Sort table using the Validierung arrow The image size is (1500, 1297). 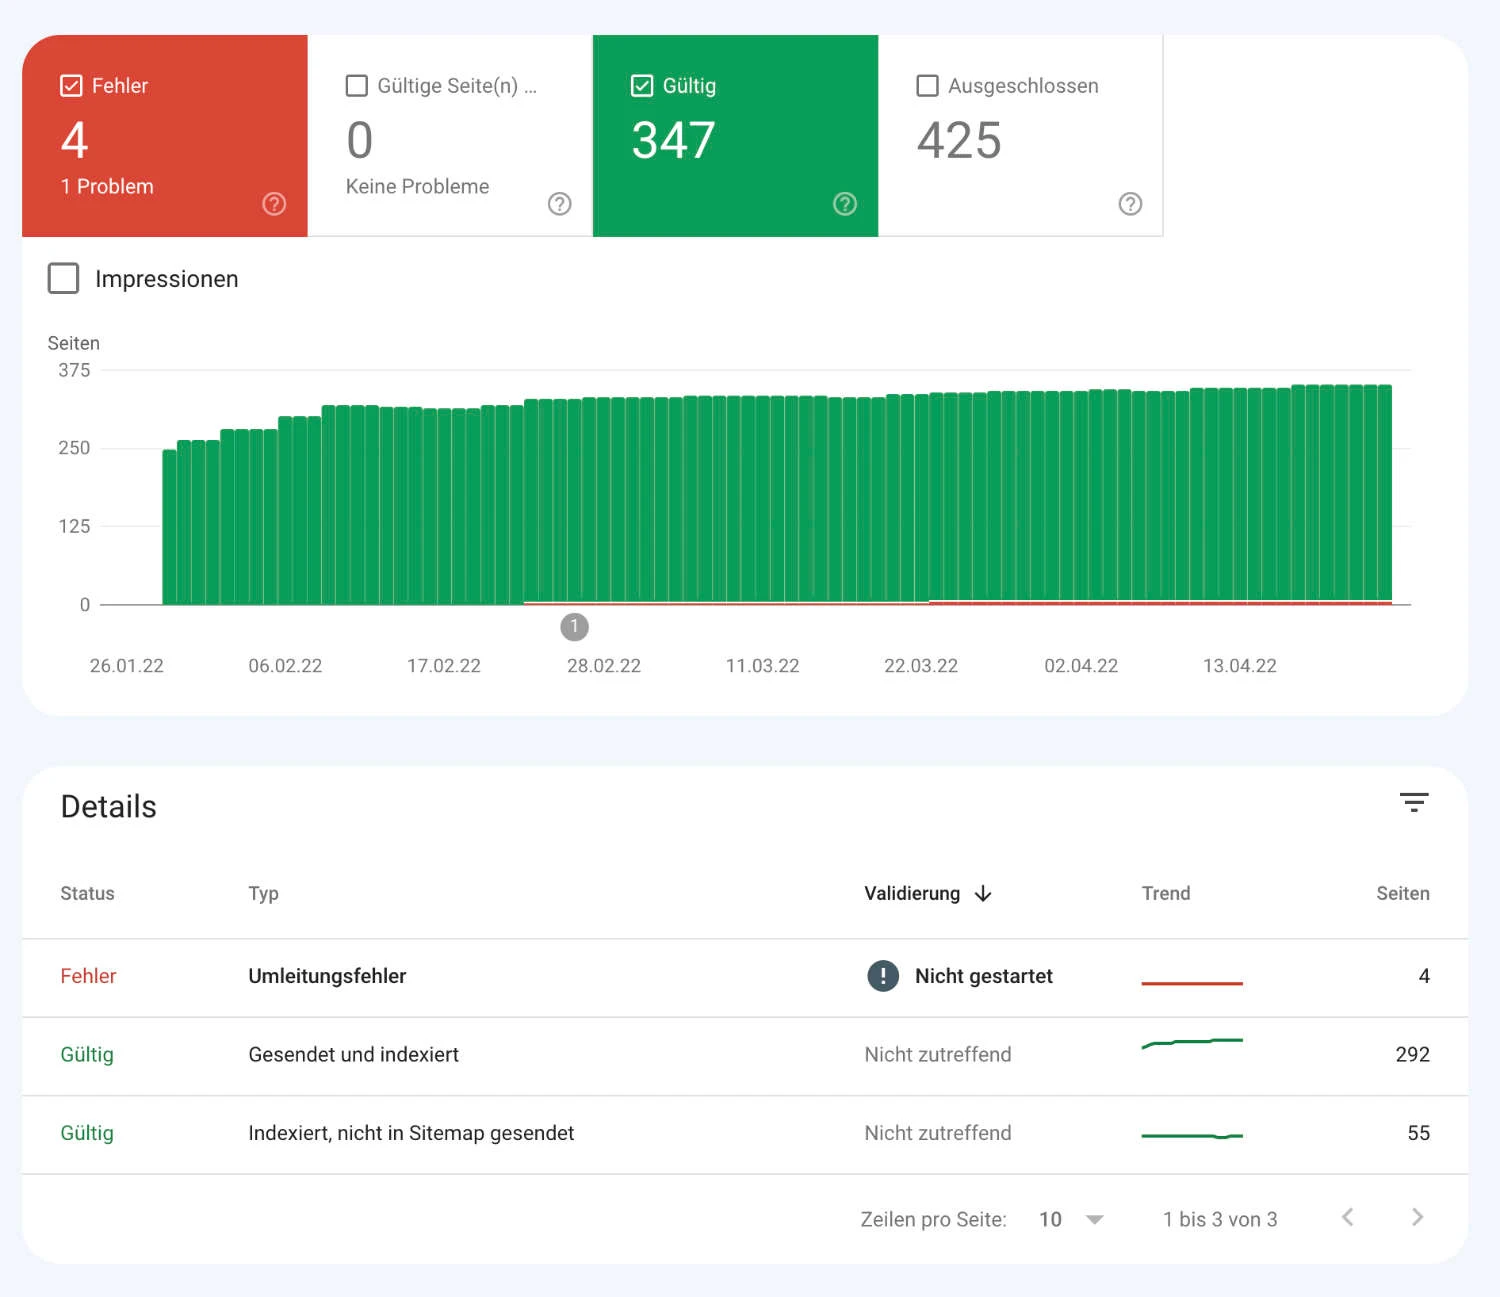click(984, 893)
